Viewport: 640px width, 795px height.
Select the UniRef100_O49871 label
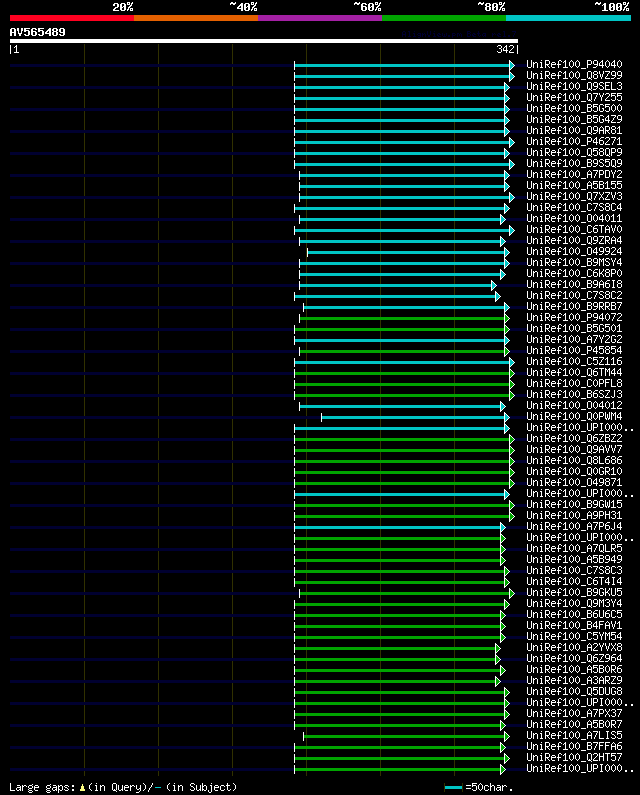tap(574, 482)
